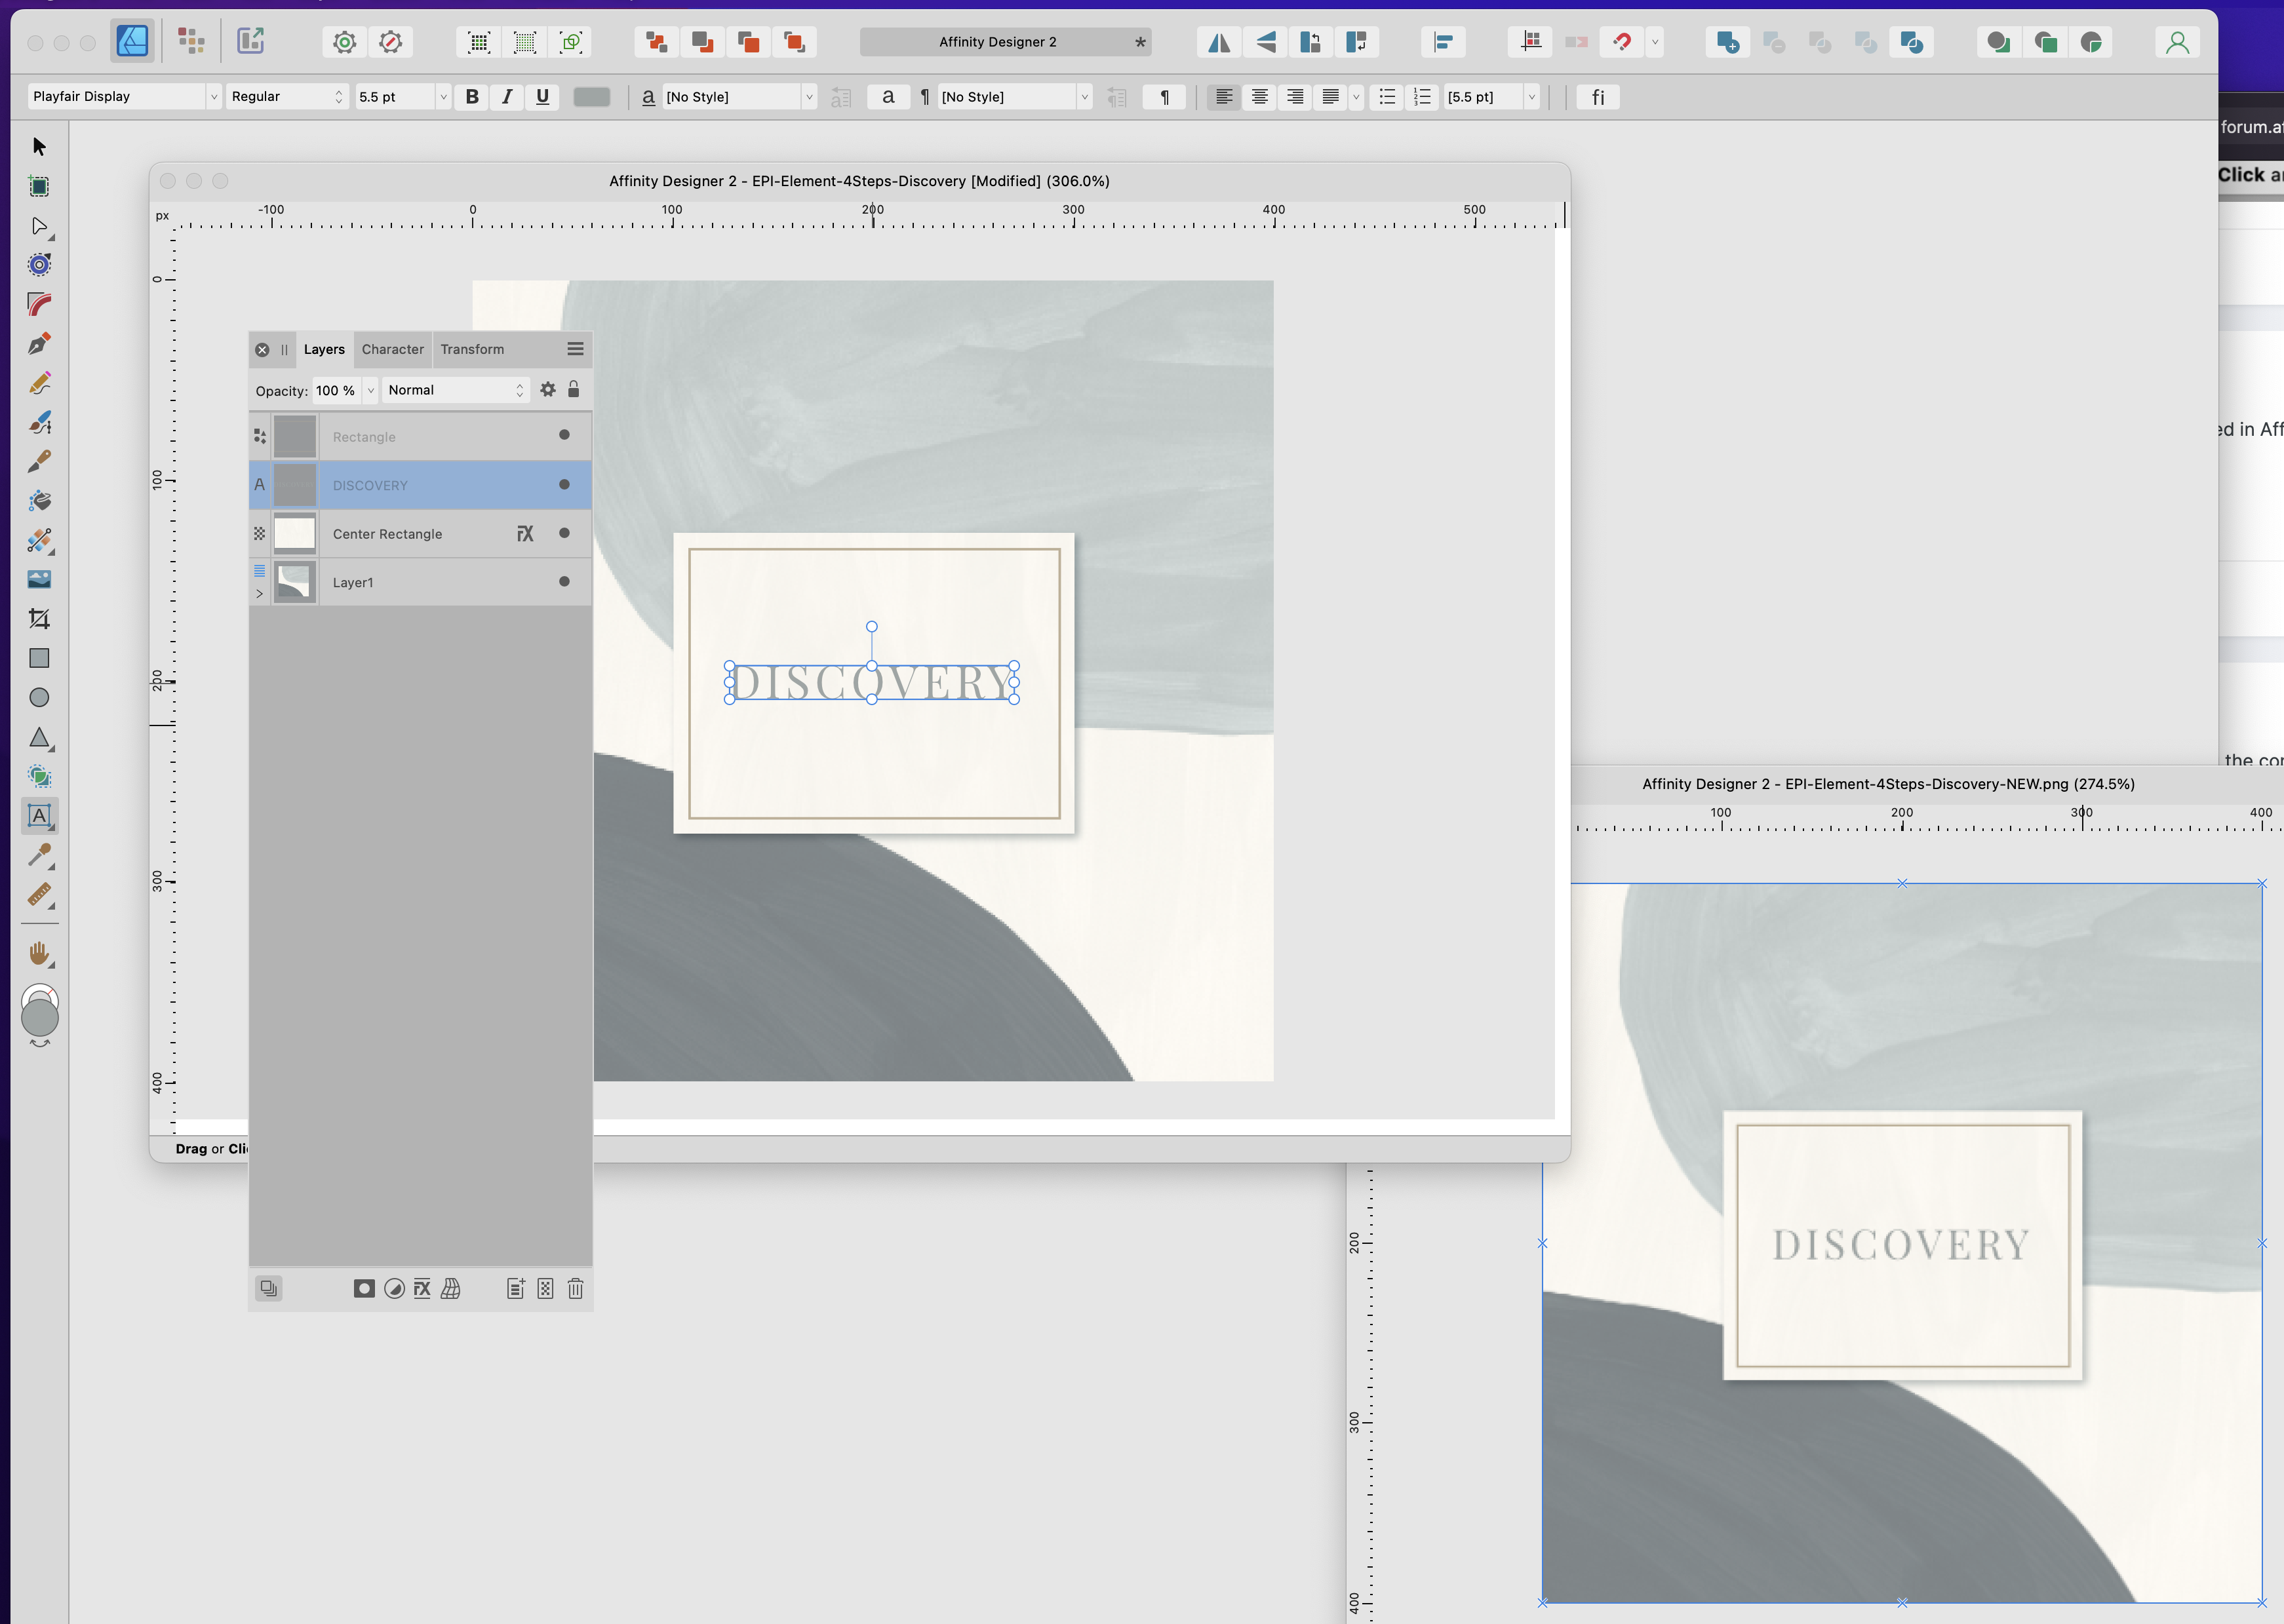Select the Pen tool
This screenshot has width=2284, height=1624.
[x=39, y=344]
